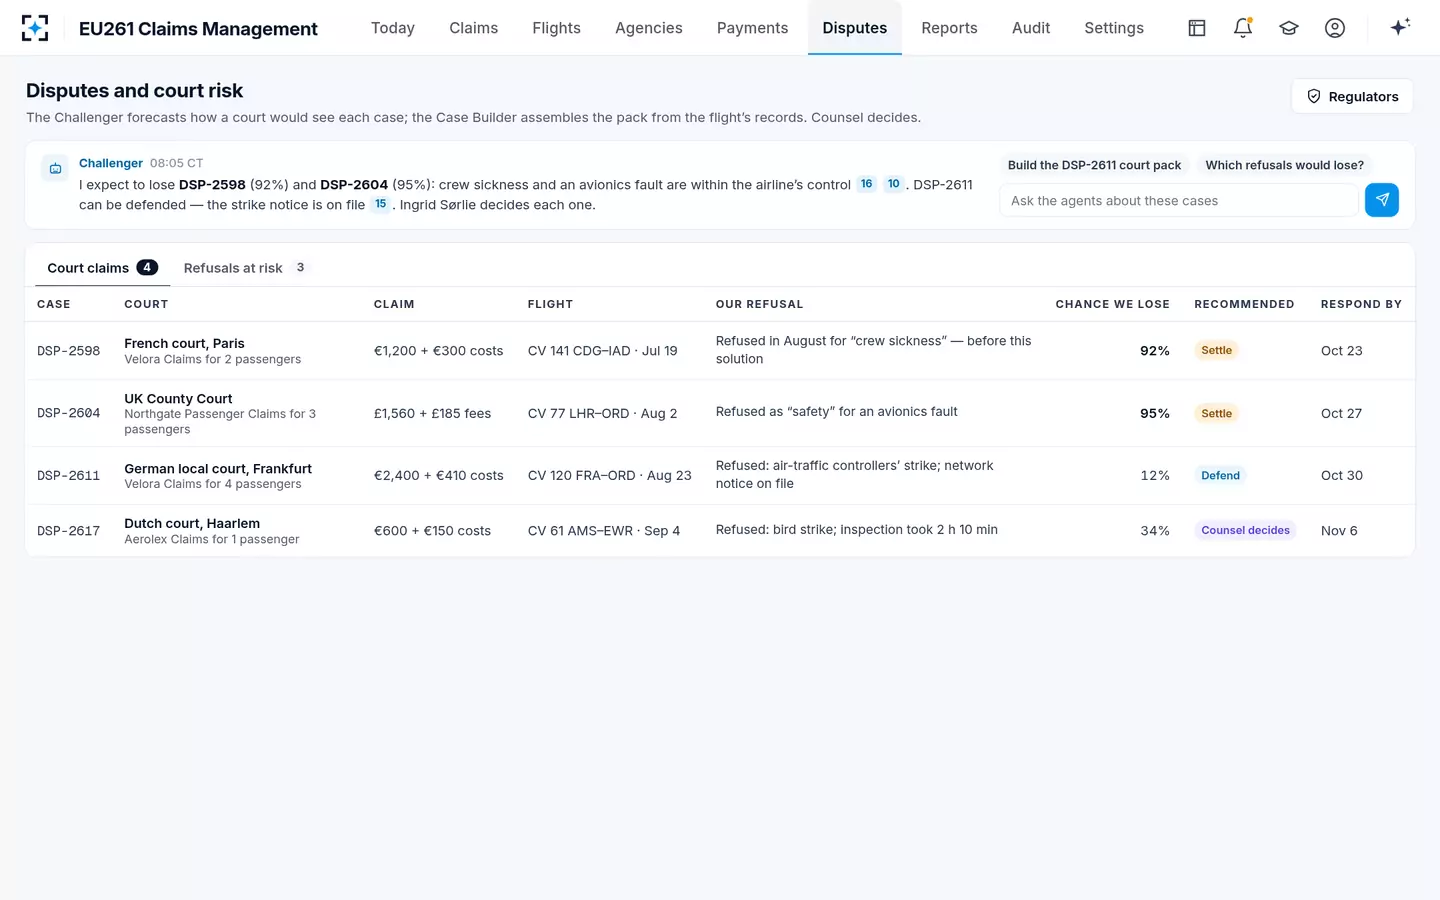Select flight 'CV 61 AMS–EWR · Sep 4'

coord(604,531)
